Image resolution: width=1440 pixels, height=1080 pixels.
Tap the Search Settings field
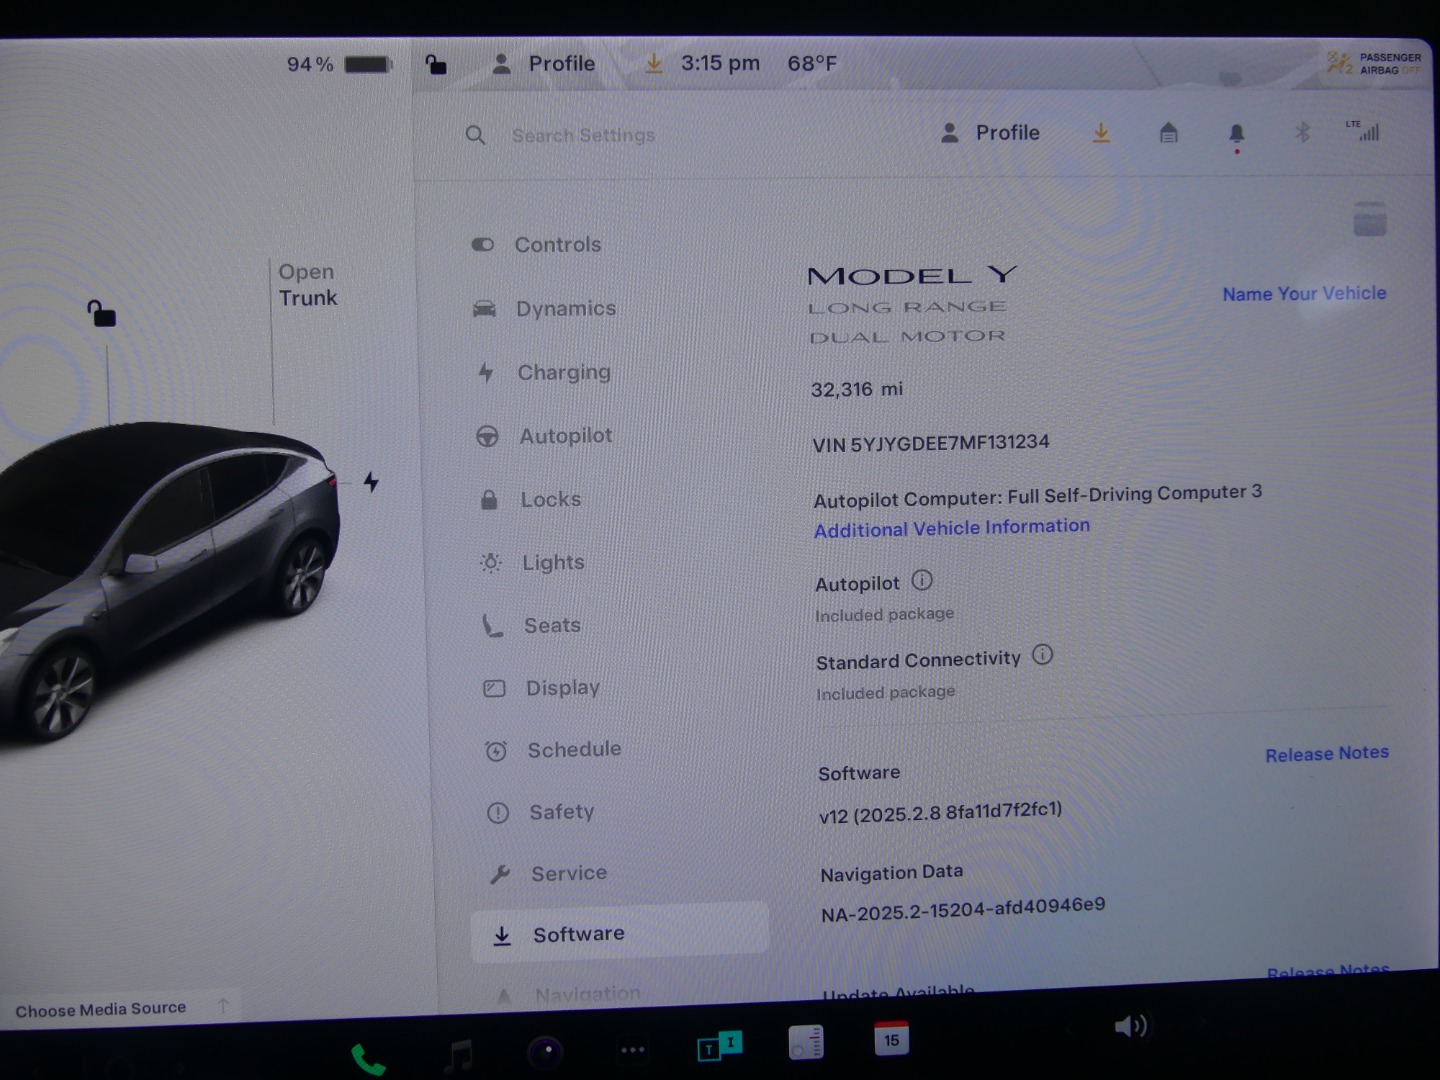583,135
